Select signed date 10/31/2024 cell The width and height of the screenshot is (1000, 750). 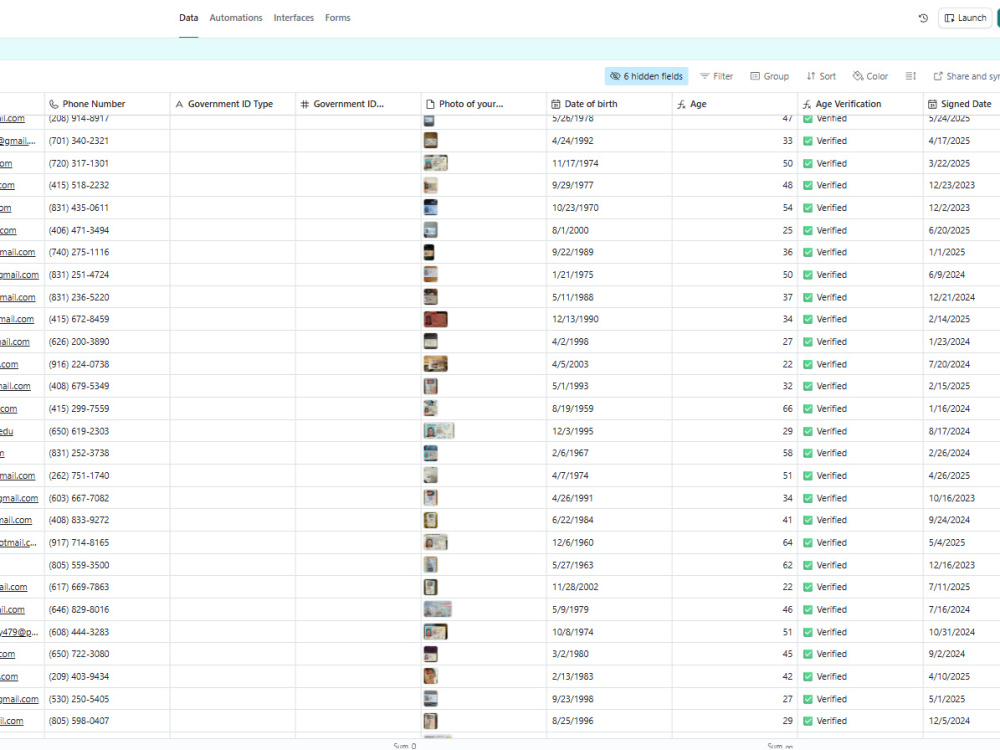tap(962, 632)
